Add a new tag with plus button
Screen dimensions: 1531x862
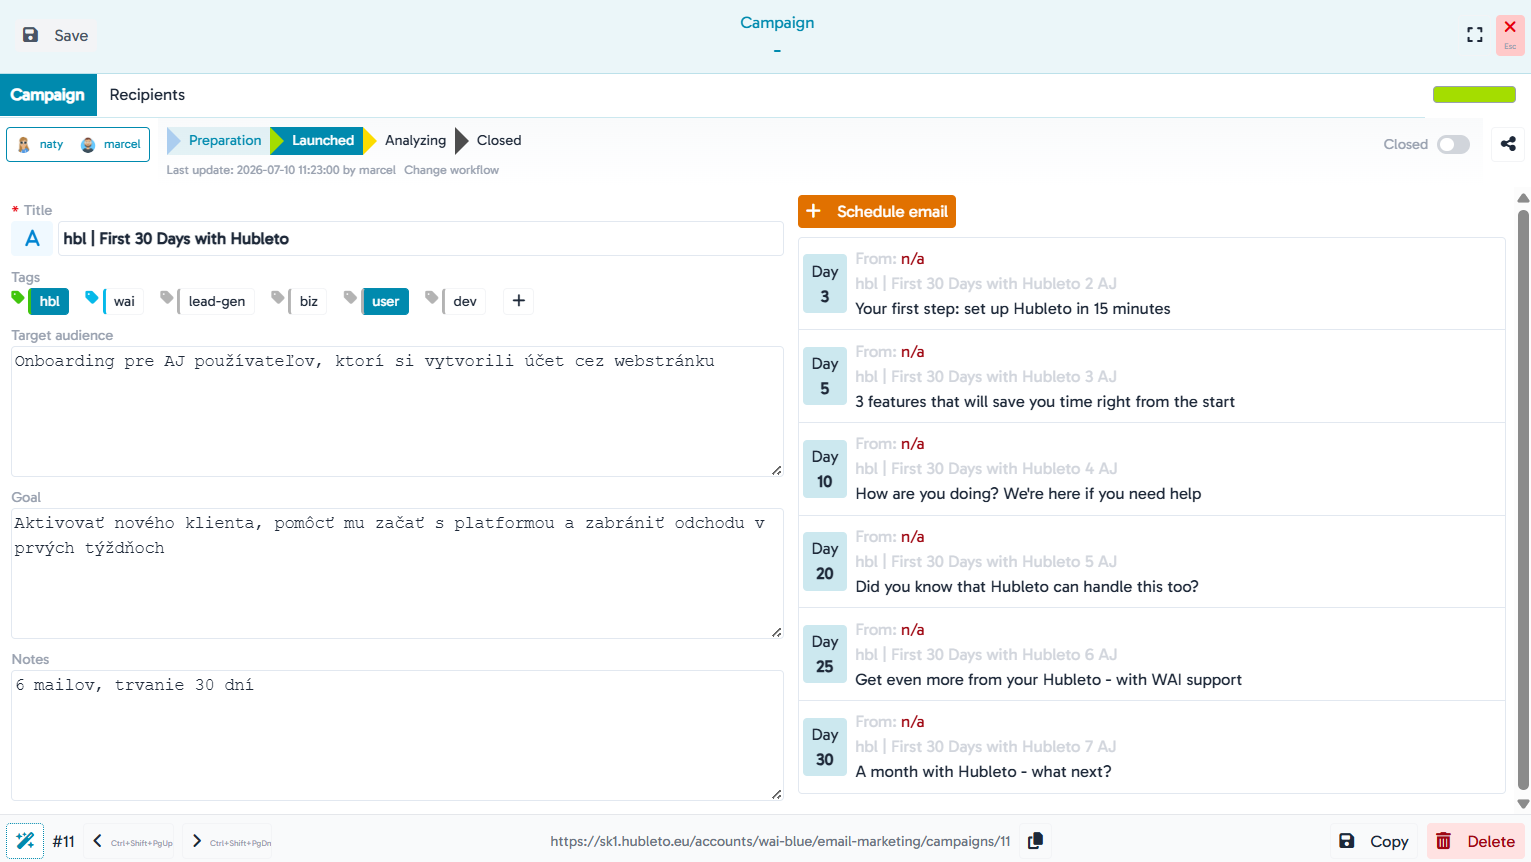pos(518,301)
